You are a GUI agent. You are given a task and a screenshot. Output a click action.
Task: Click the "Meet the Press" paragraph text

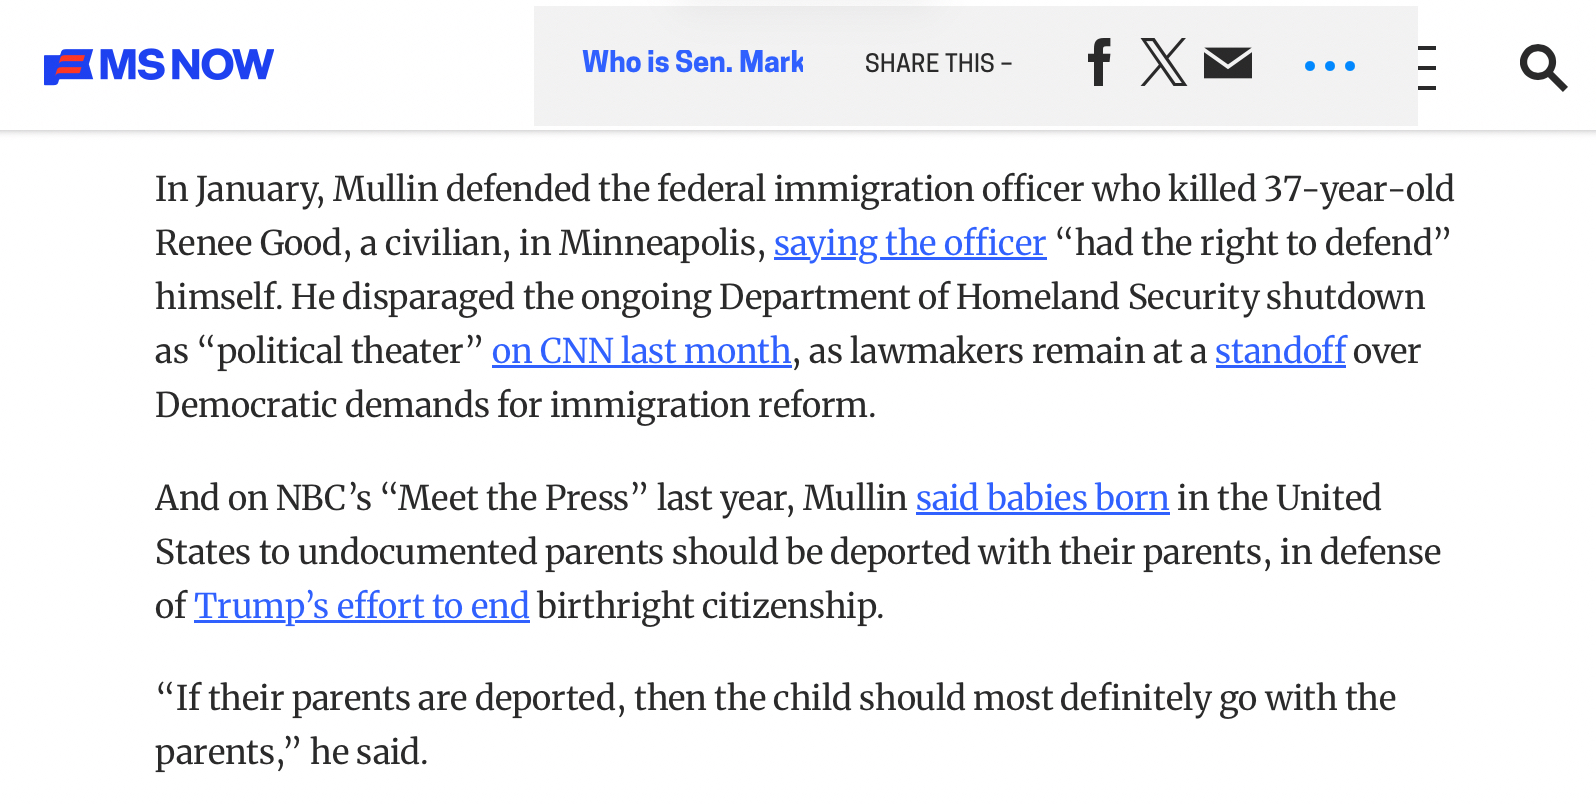coord(520,498)
